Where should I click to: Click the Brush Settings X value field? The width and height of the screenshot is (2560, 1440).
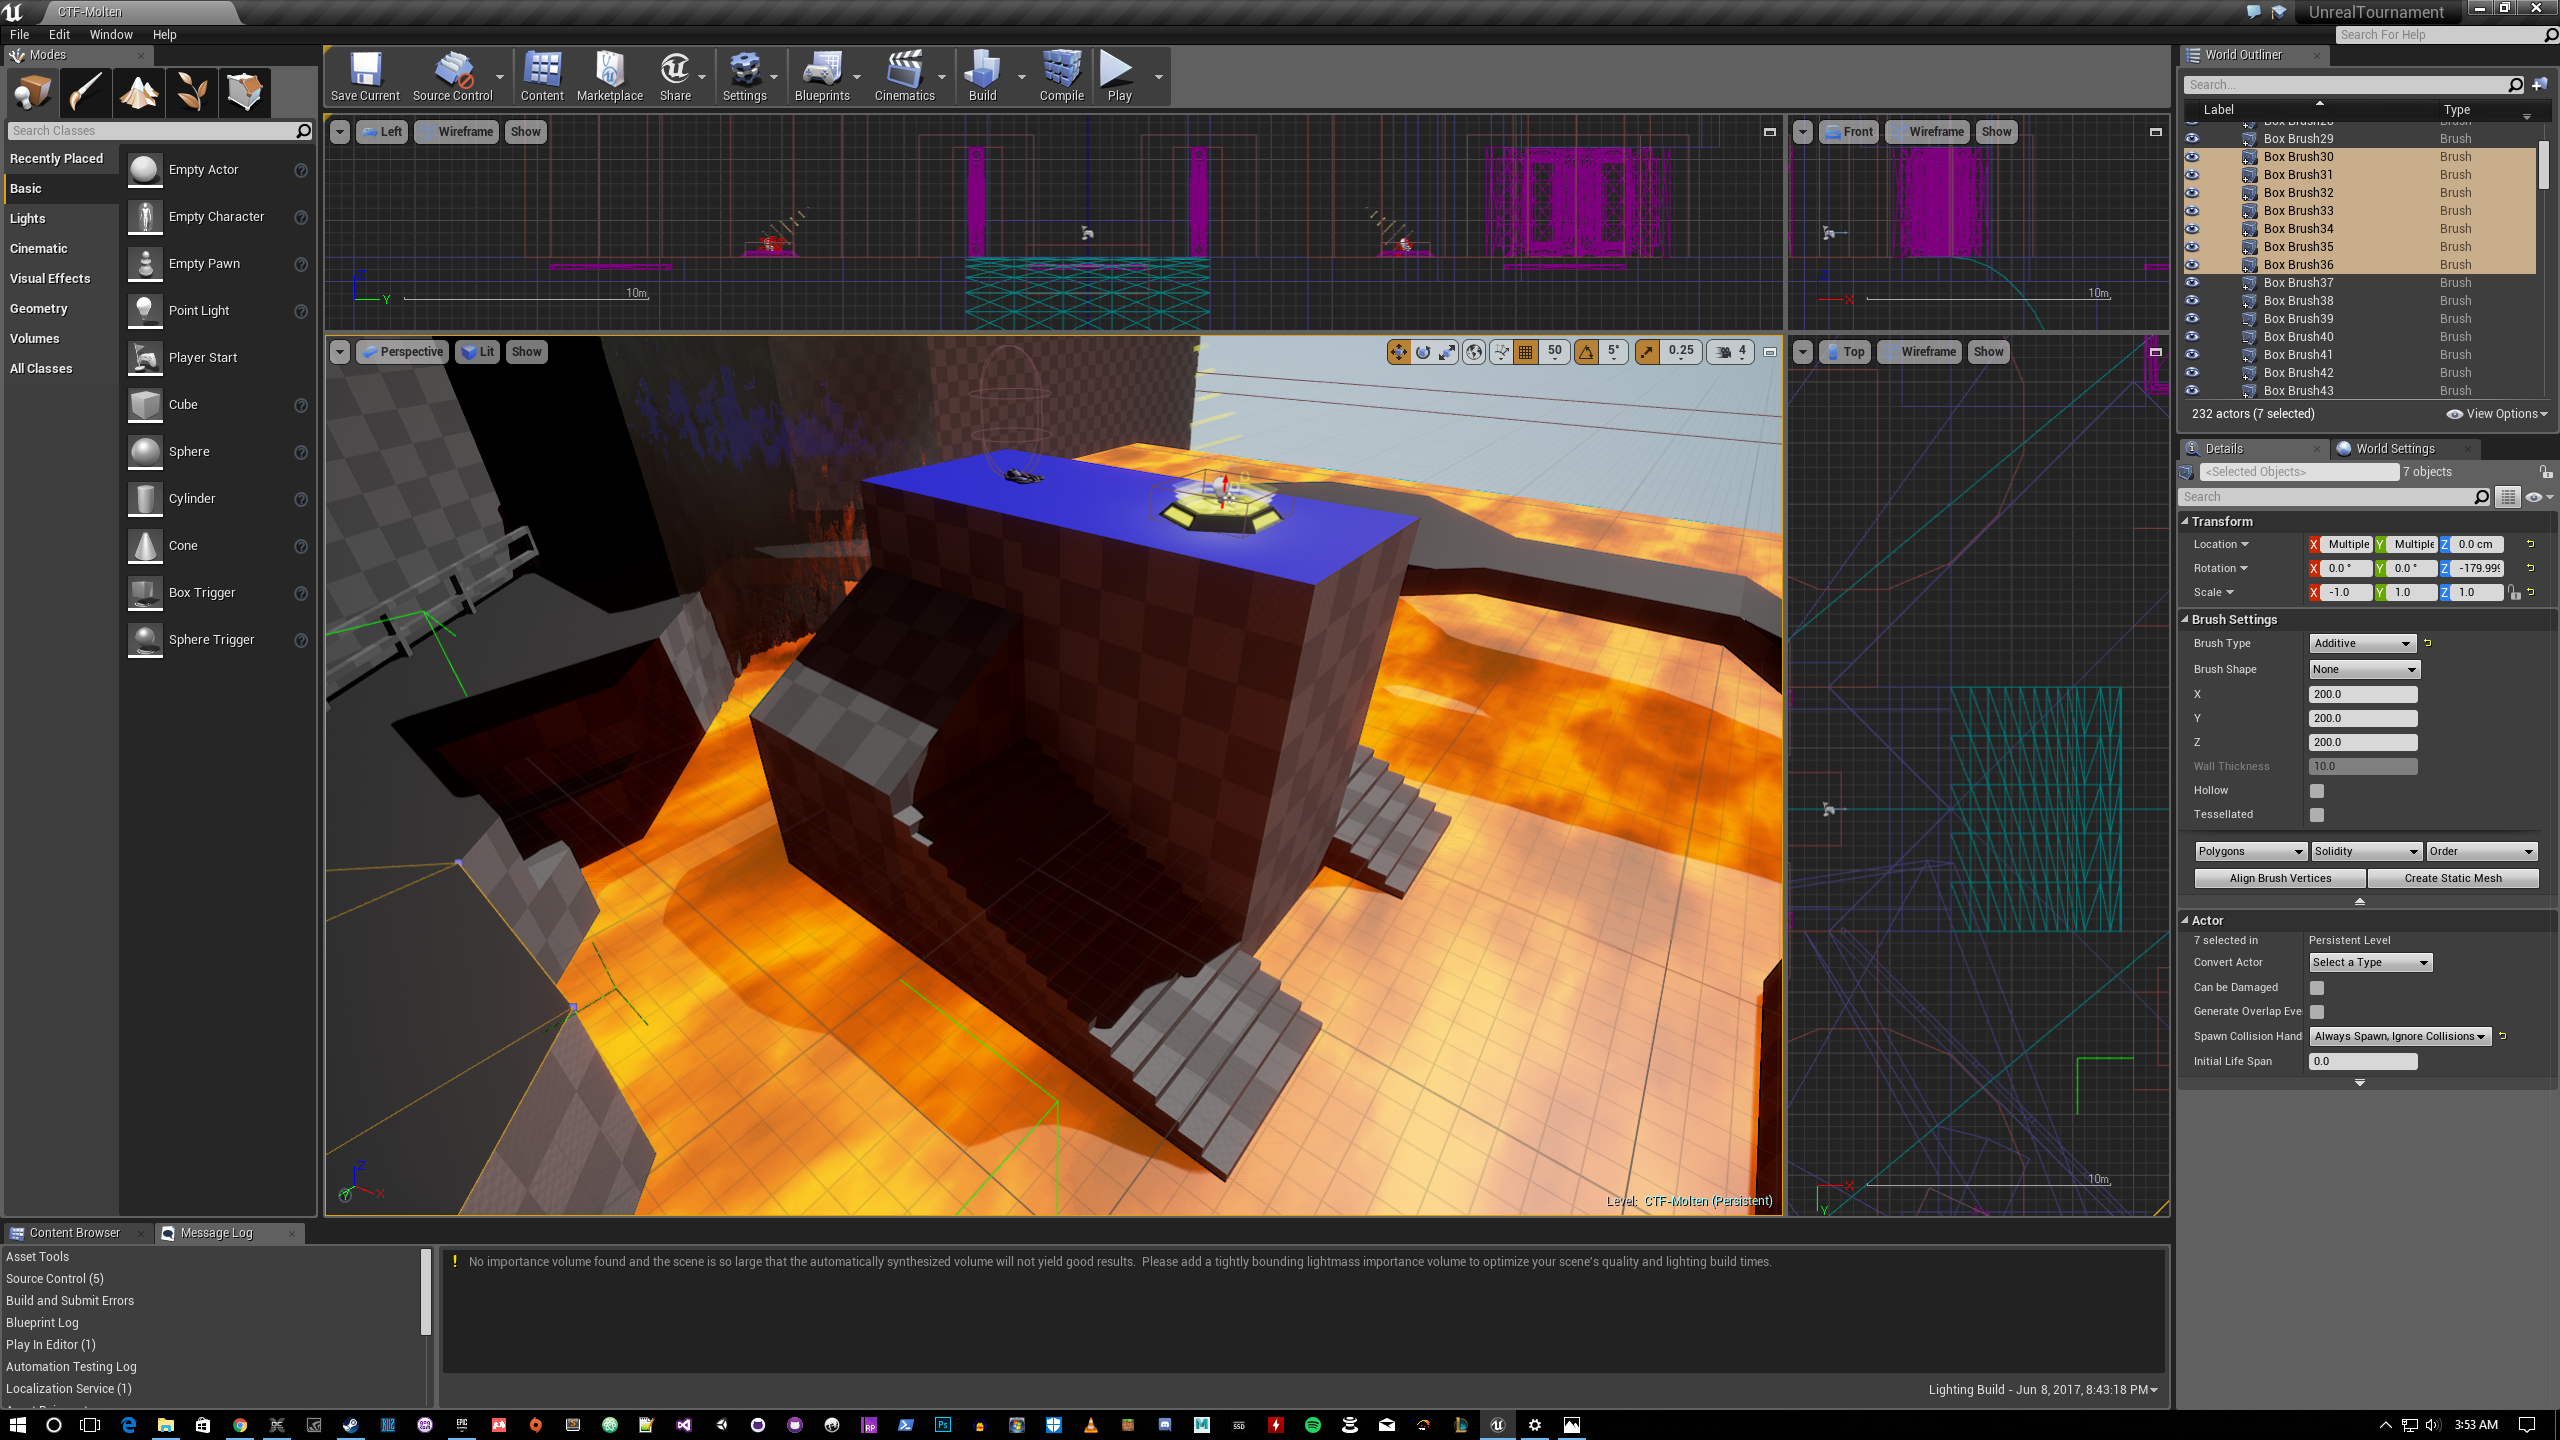(x=2363, y=695)
